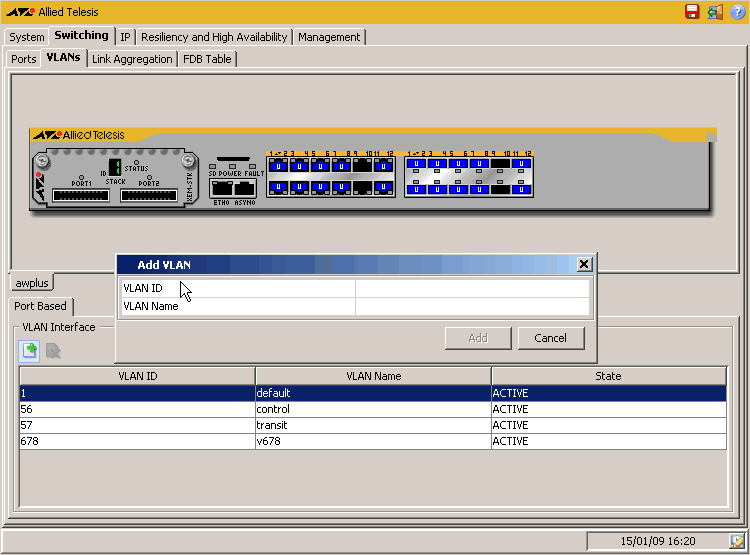
Task: Select SFP port 12 in the second port block
Action: 521,189
